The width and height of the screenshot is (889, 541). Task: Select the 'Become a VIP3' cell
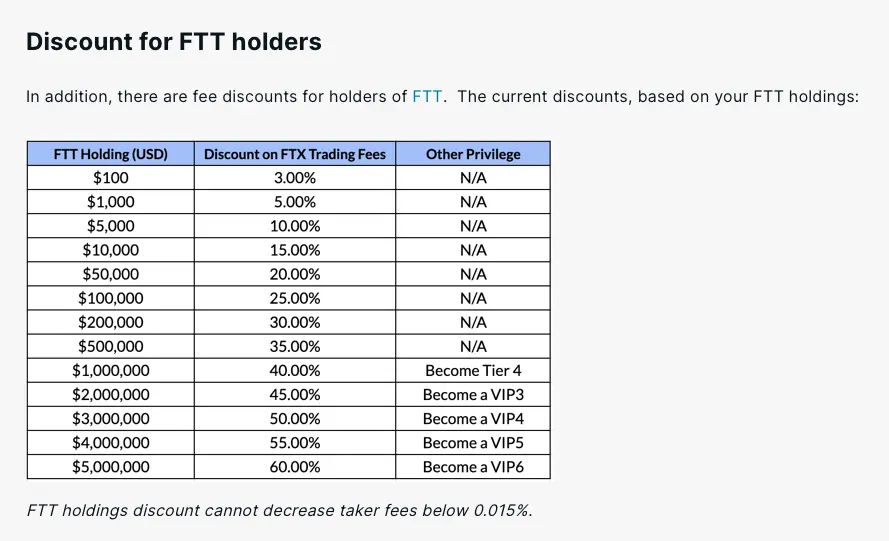coord(473,395)
